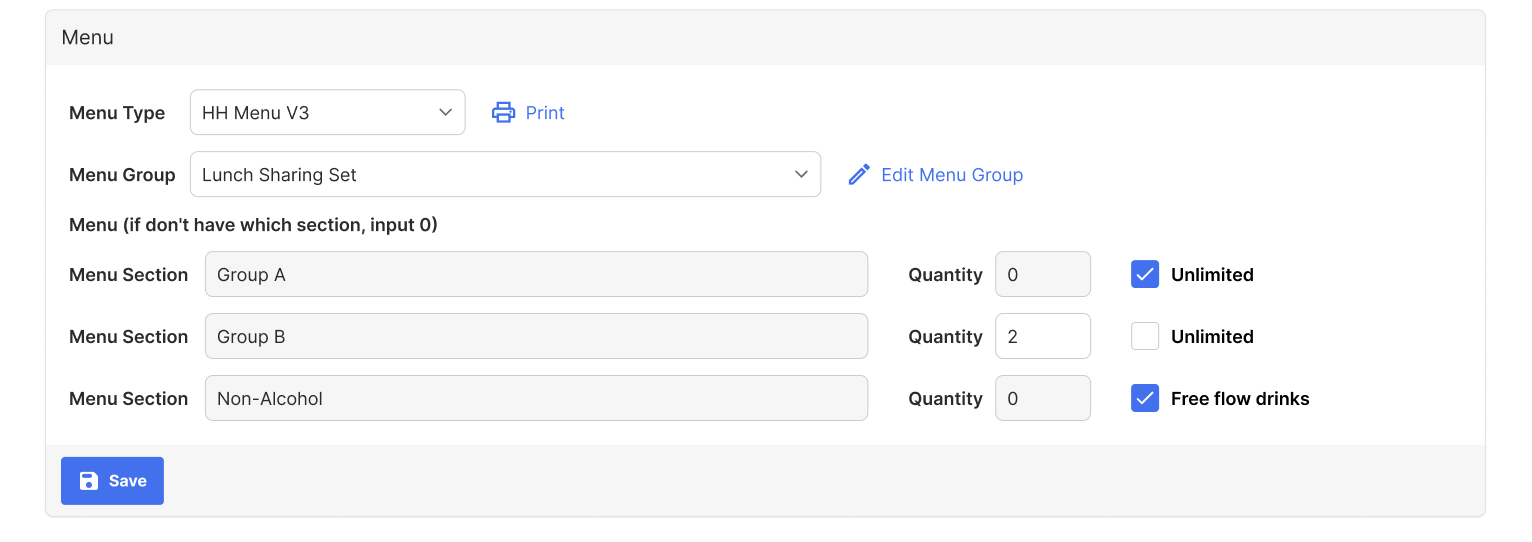Click the Edit Menu Group link
Viewport: 1532px width, 542px height.
pyautogui.click(x=951, y=175)
